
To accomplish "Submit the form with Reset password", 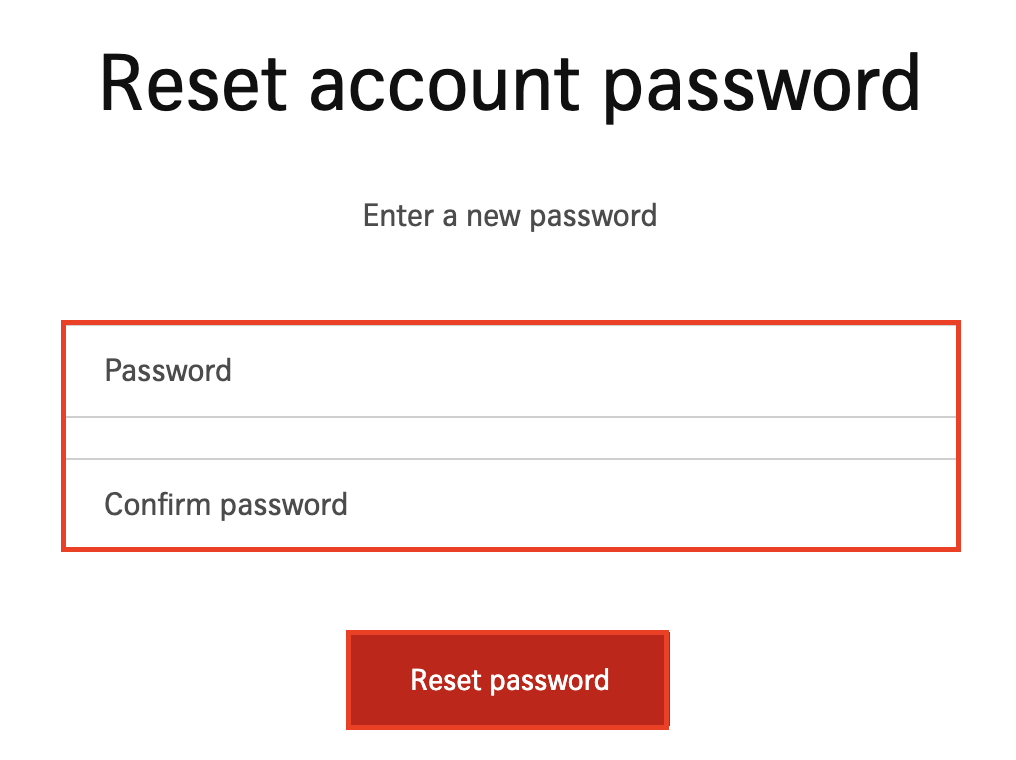I will [508, 680].
